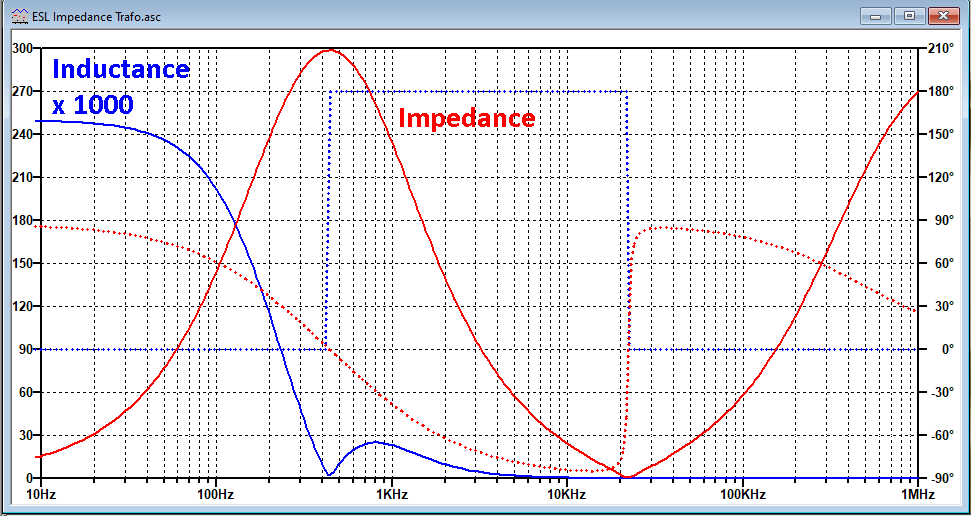This screenshot has height=516, width=971.
Task: Click the right axis phase label 210°
Action: pos(939,48)
